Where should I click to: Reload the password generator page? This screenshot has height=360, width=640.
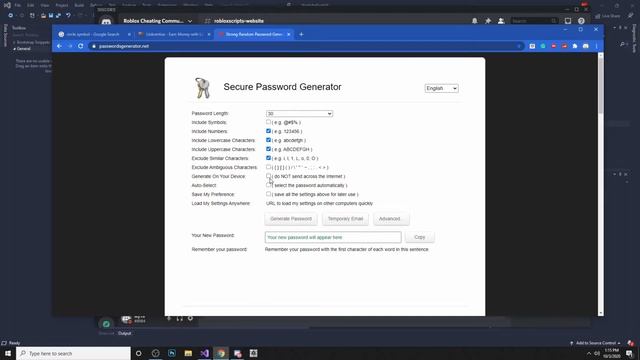80,46
